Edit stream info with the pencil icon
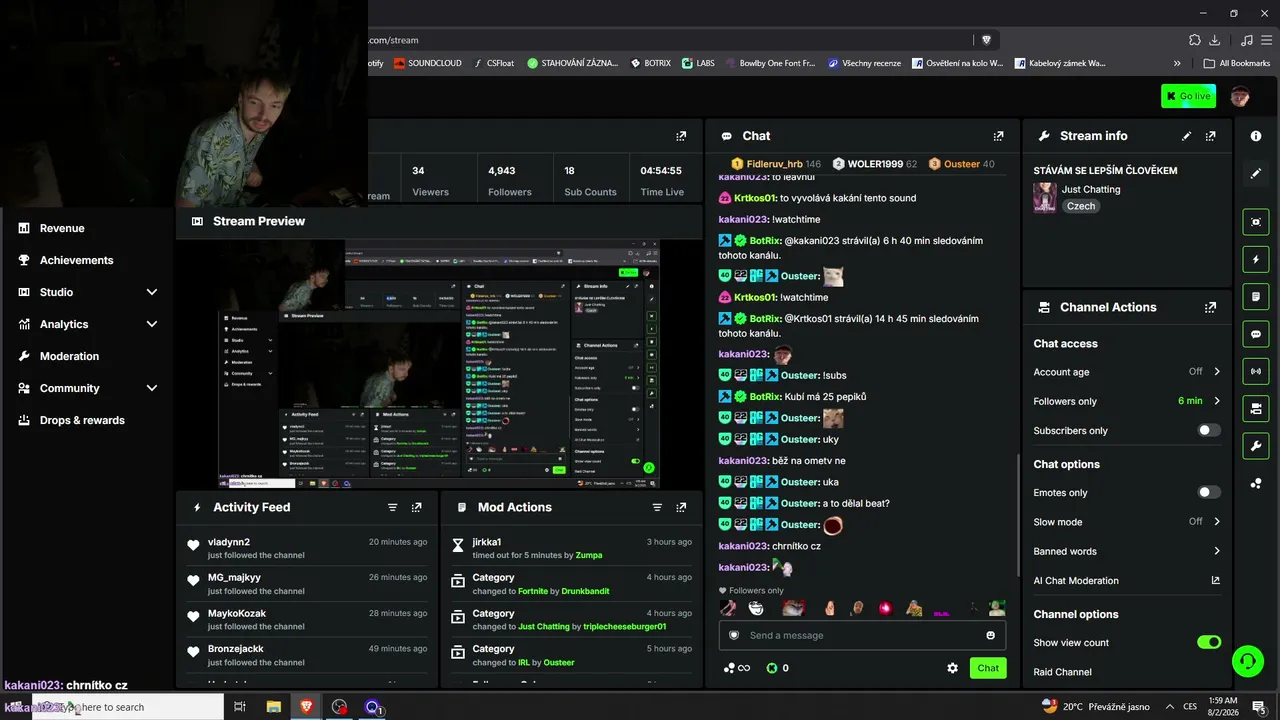Screen dimensions: 1280x720 (x=1187, y=136)
